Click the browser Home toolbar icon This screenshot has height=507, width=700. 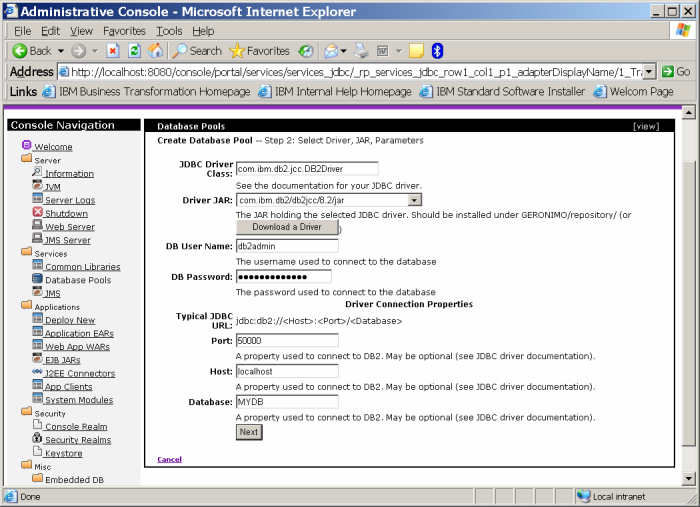155,50
